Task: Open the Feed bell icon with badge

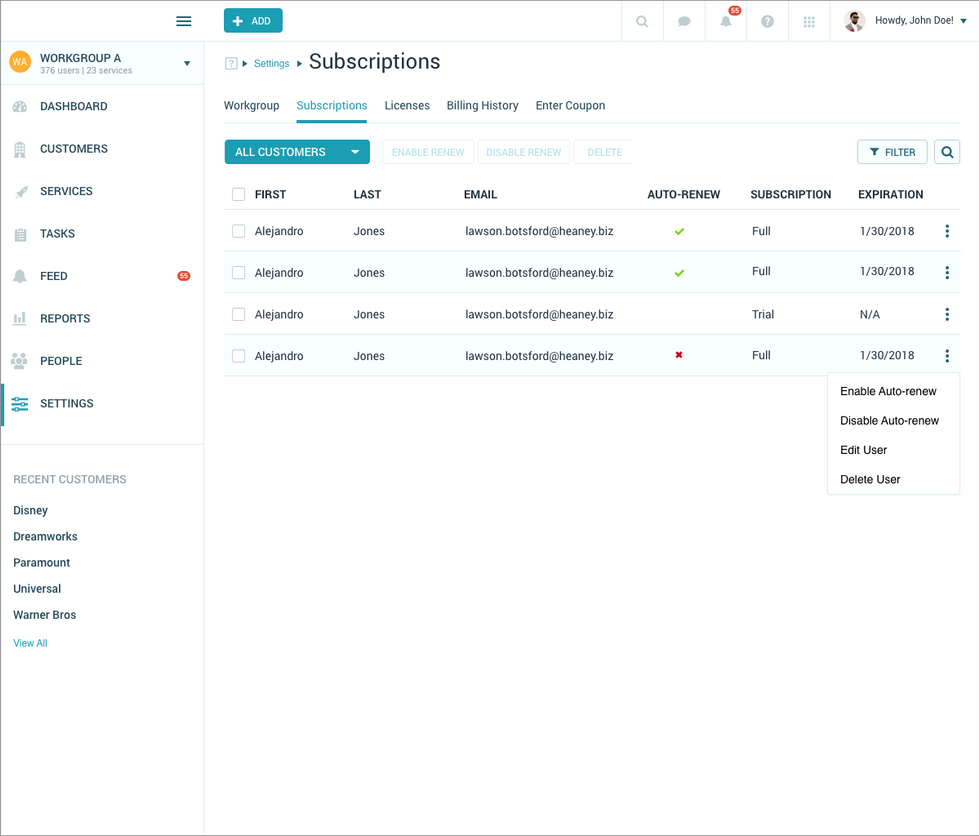Action: [x=22, y=276]
